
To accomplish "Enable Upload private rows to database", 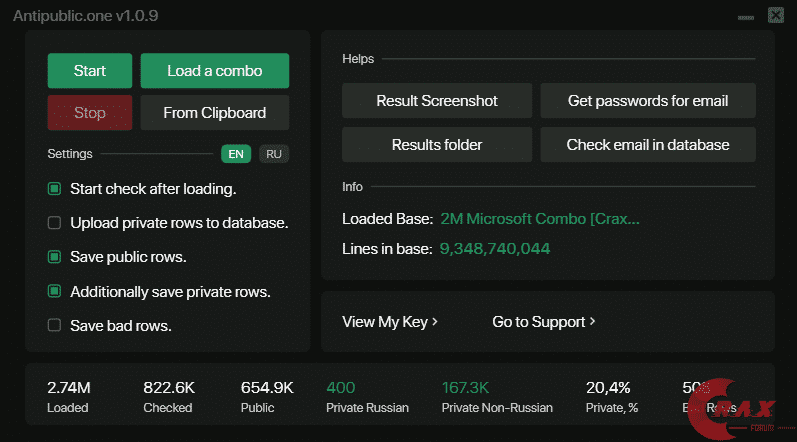I will coord(55,223).
